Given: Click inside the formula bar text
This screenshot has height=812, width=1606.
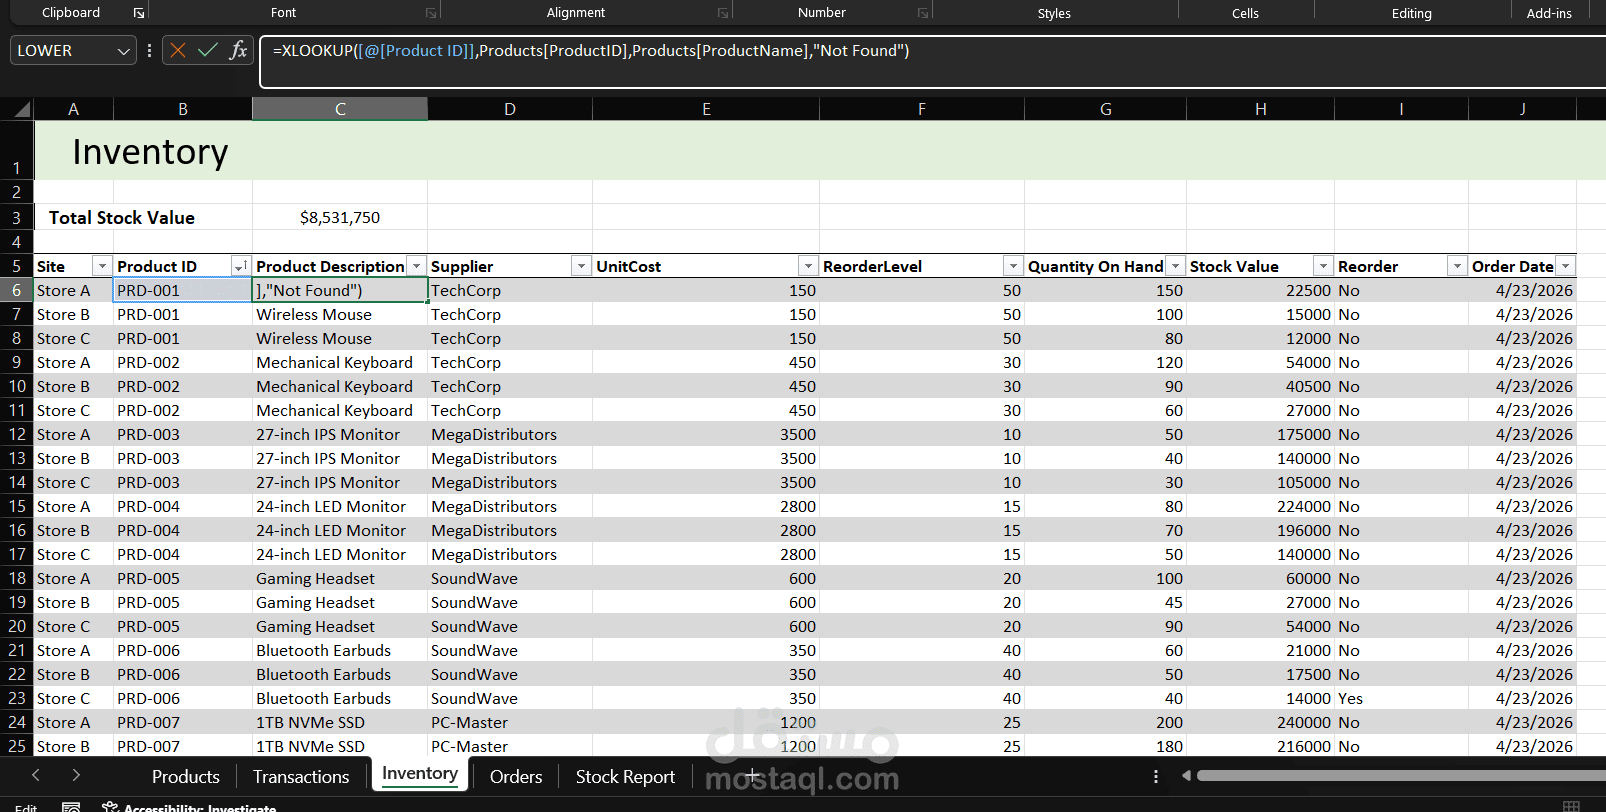Looking at the screenshot, I should coord(591,51).
